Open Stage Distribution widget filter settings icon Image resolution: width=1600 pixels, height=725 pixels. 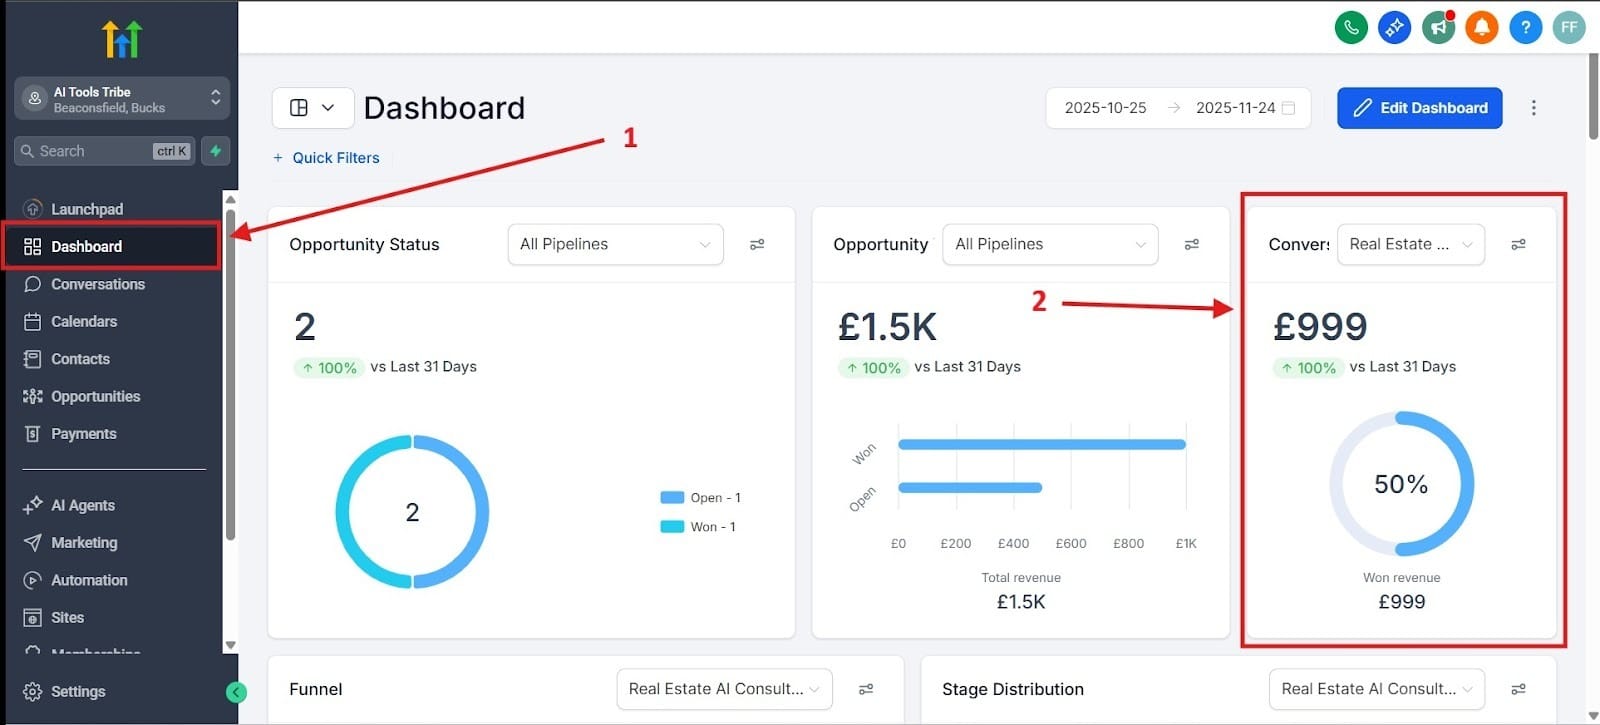pos(1518,689)
